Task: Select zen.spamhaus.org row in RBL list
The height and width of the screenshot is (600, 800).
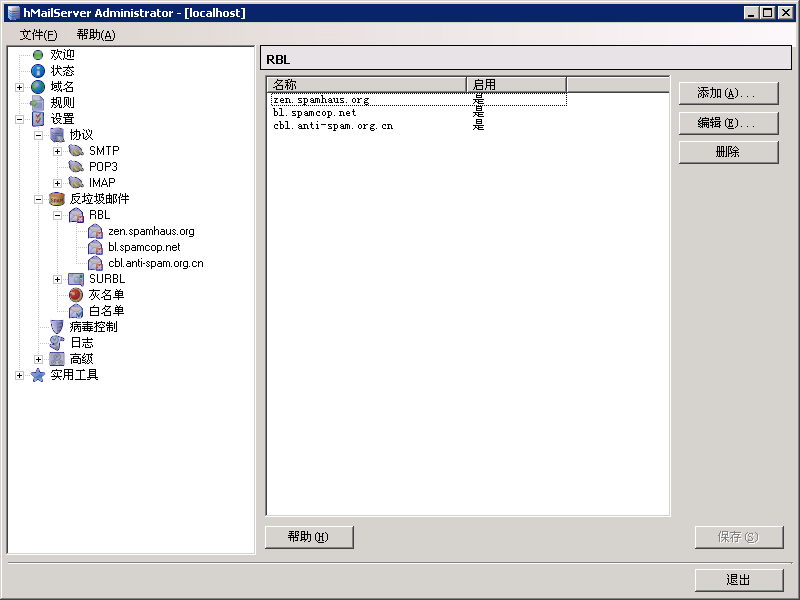Action: pos(418,99)
